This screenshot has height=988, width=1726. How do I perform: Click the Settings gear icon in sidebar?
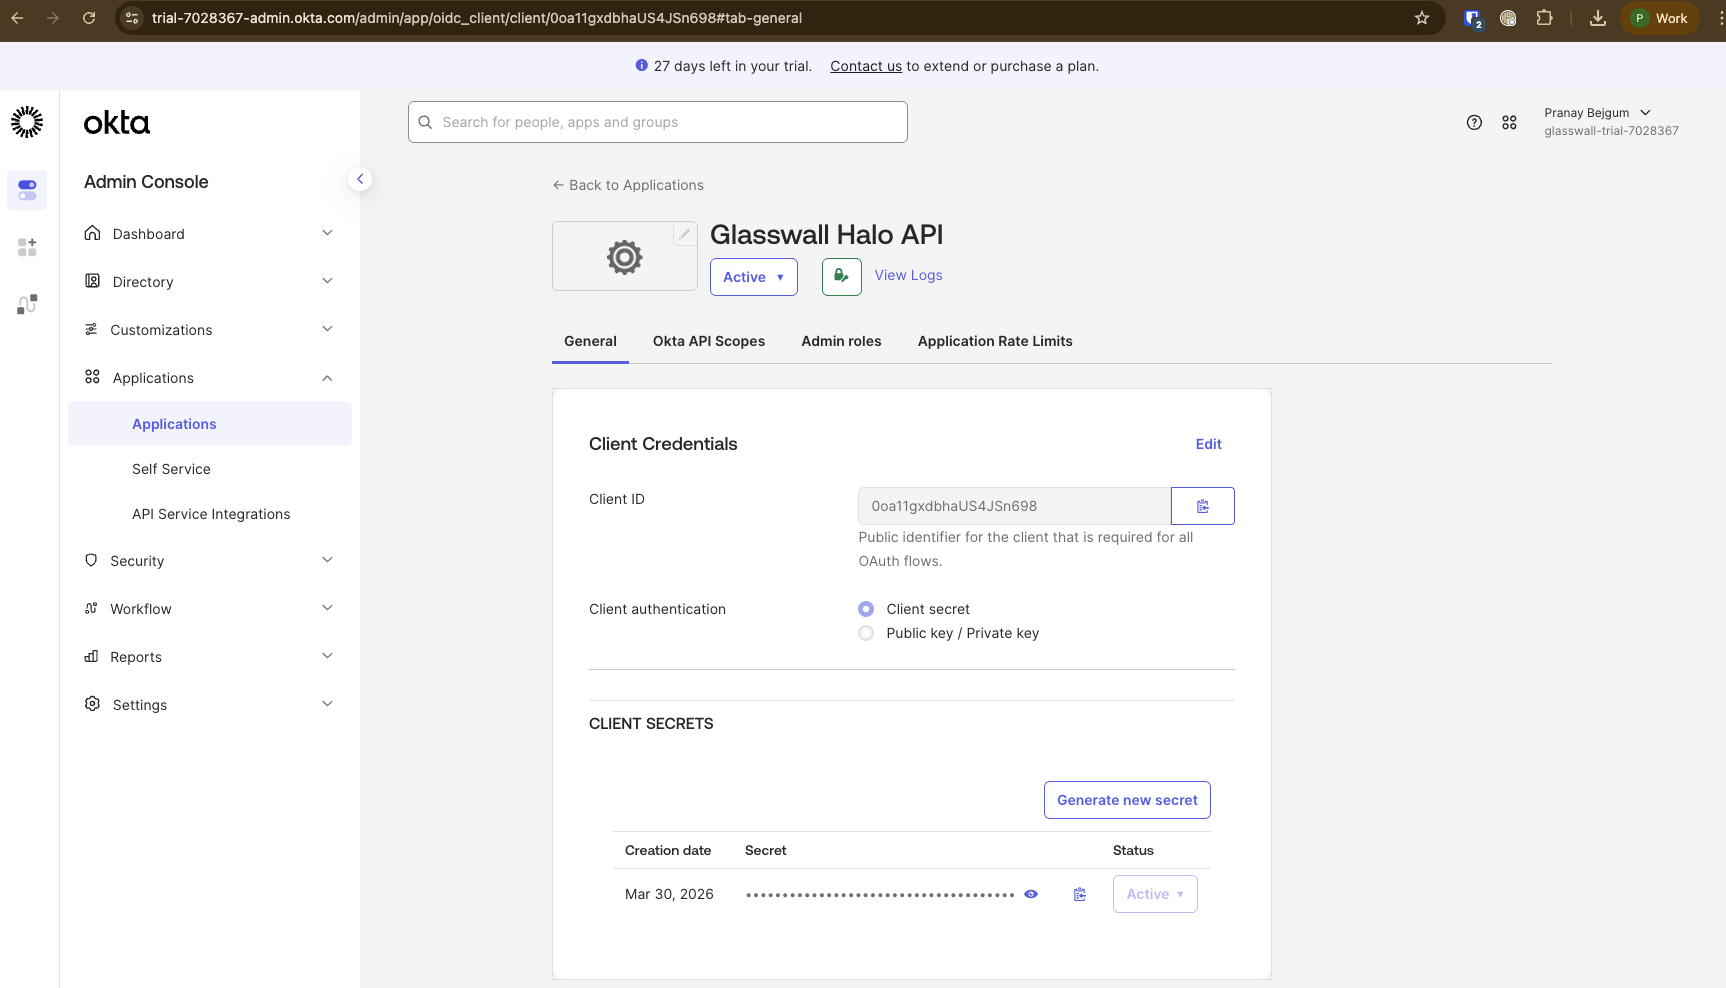click(x=92, y=704)
